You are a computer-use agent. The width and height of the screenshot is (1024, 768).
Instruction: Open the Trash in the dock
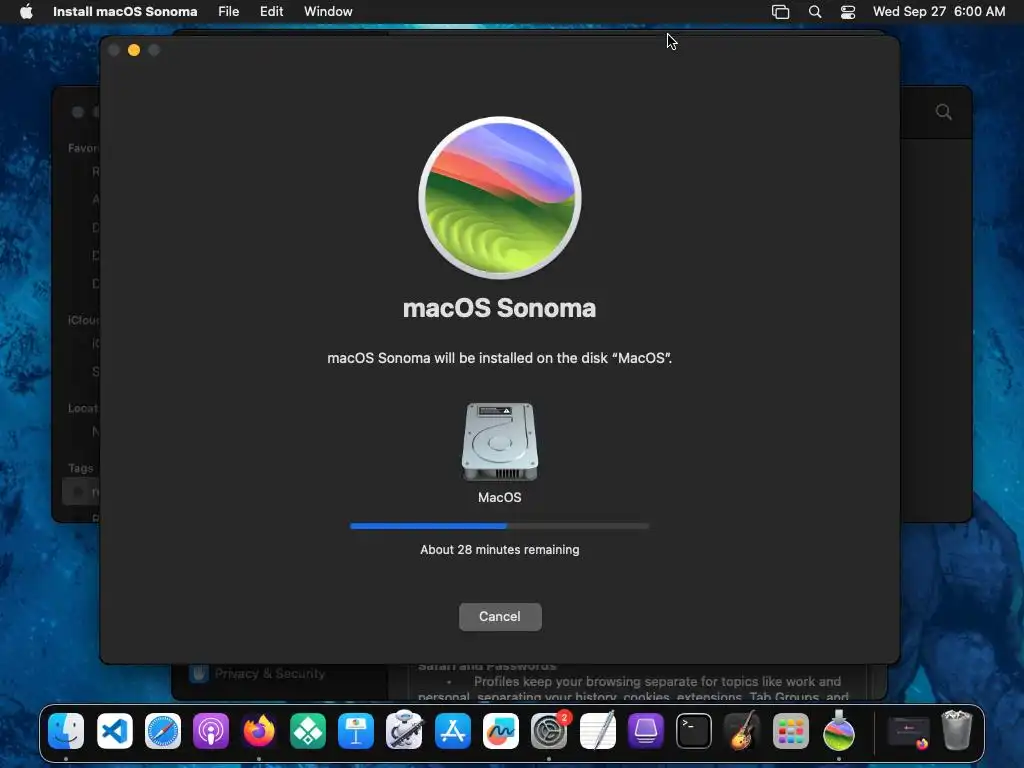coord(957,730)
